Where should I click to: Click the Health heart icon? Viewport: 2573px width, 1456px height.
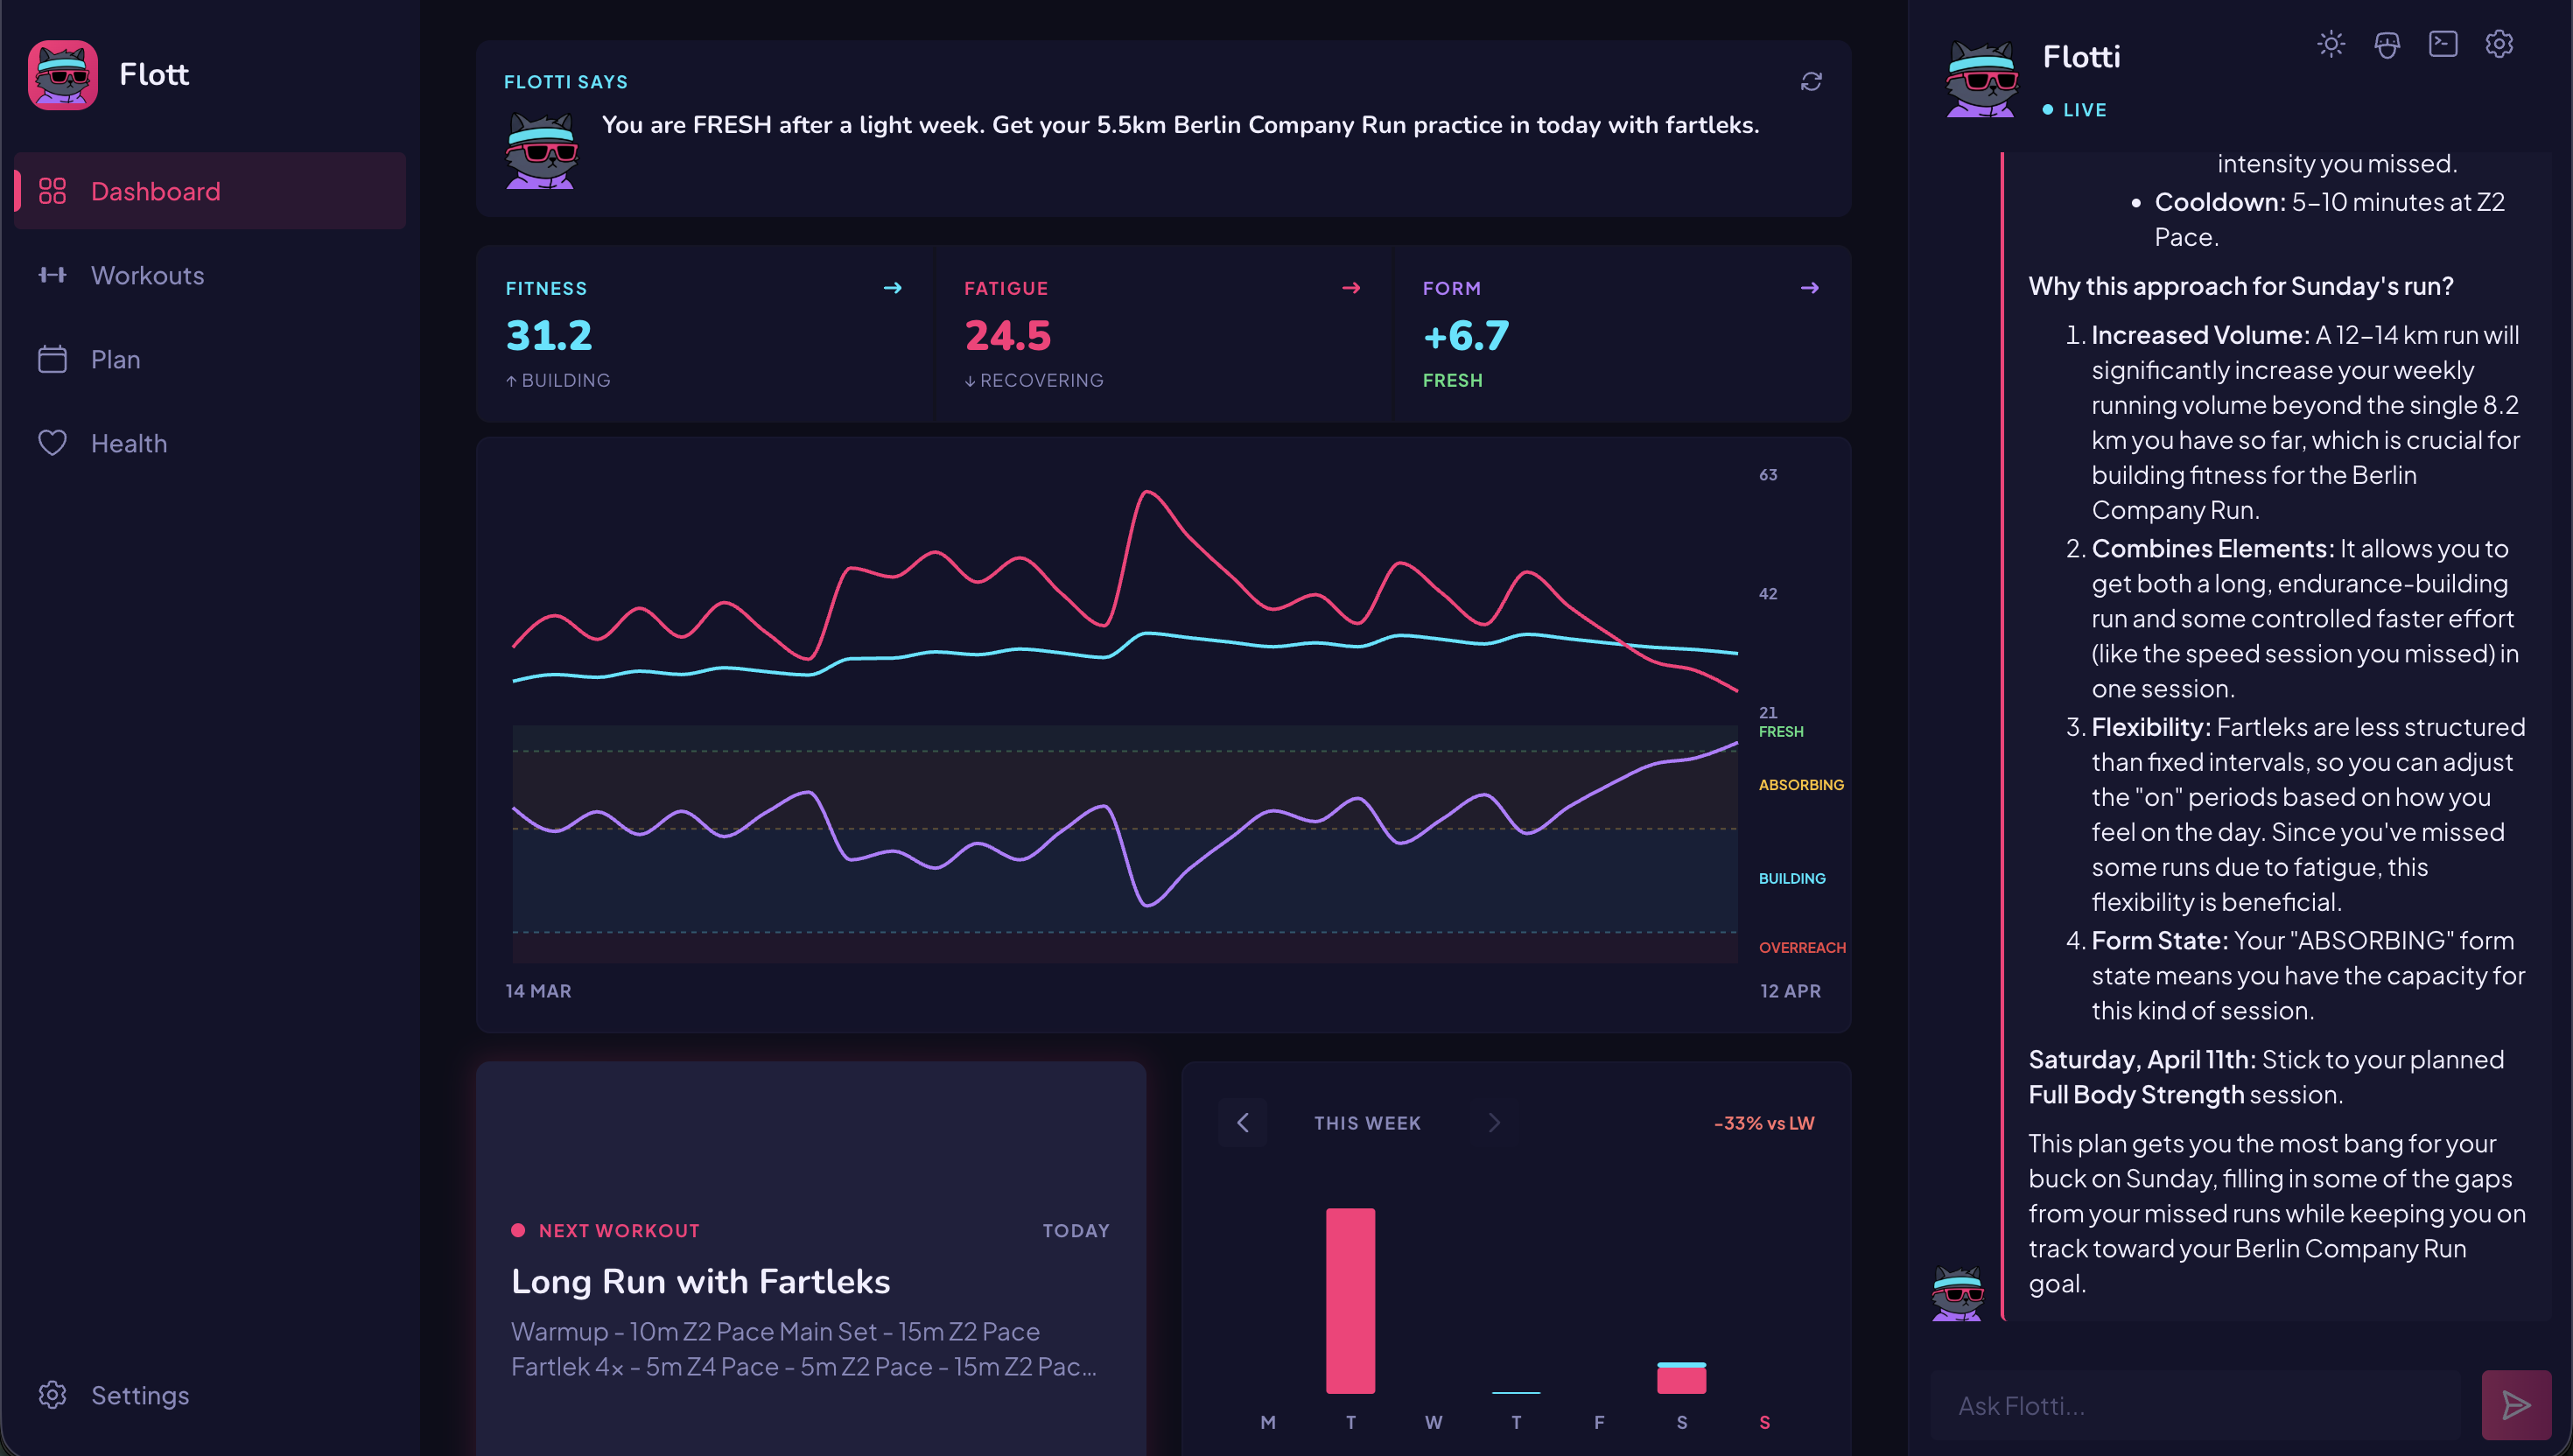52,443
